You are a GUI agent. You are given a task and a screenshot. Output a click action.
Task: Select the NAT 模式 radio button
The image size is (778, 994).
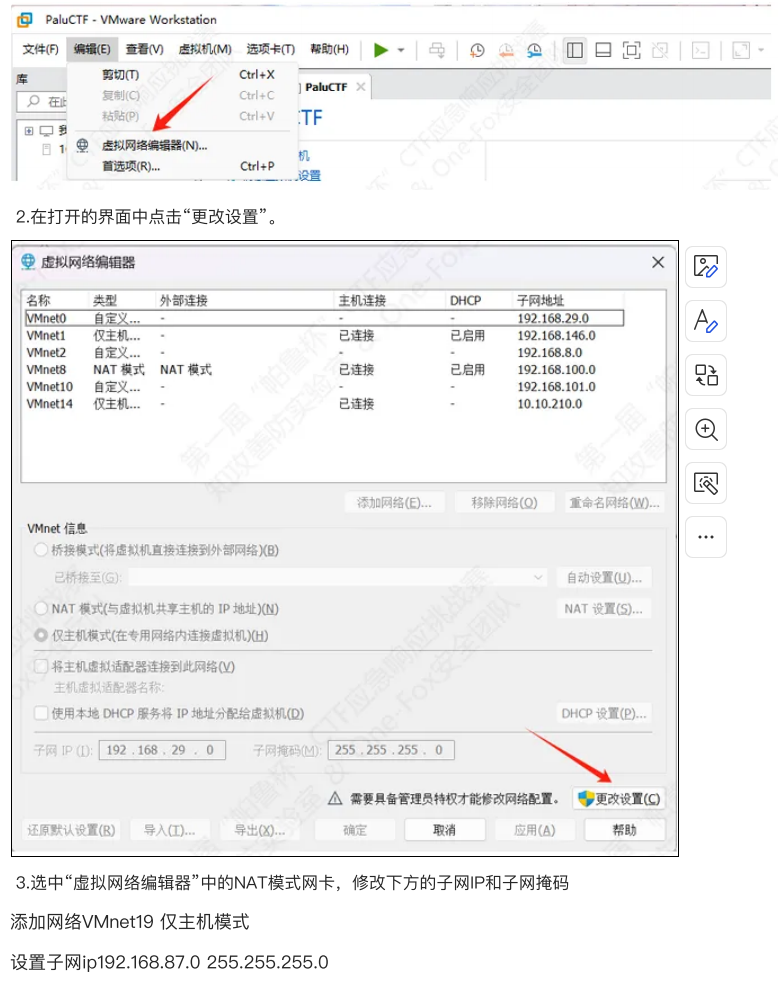pyautogui.click(x=41, y=608)
